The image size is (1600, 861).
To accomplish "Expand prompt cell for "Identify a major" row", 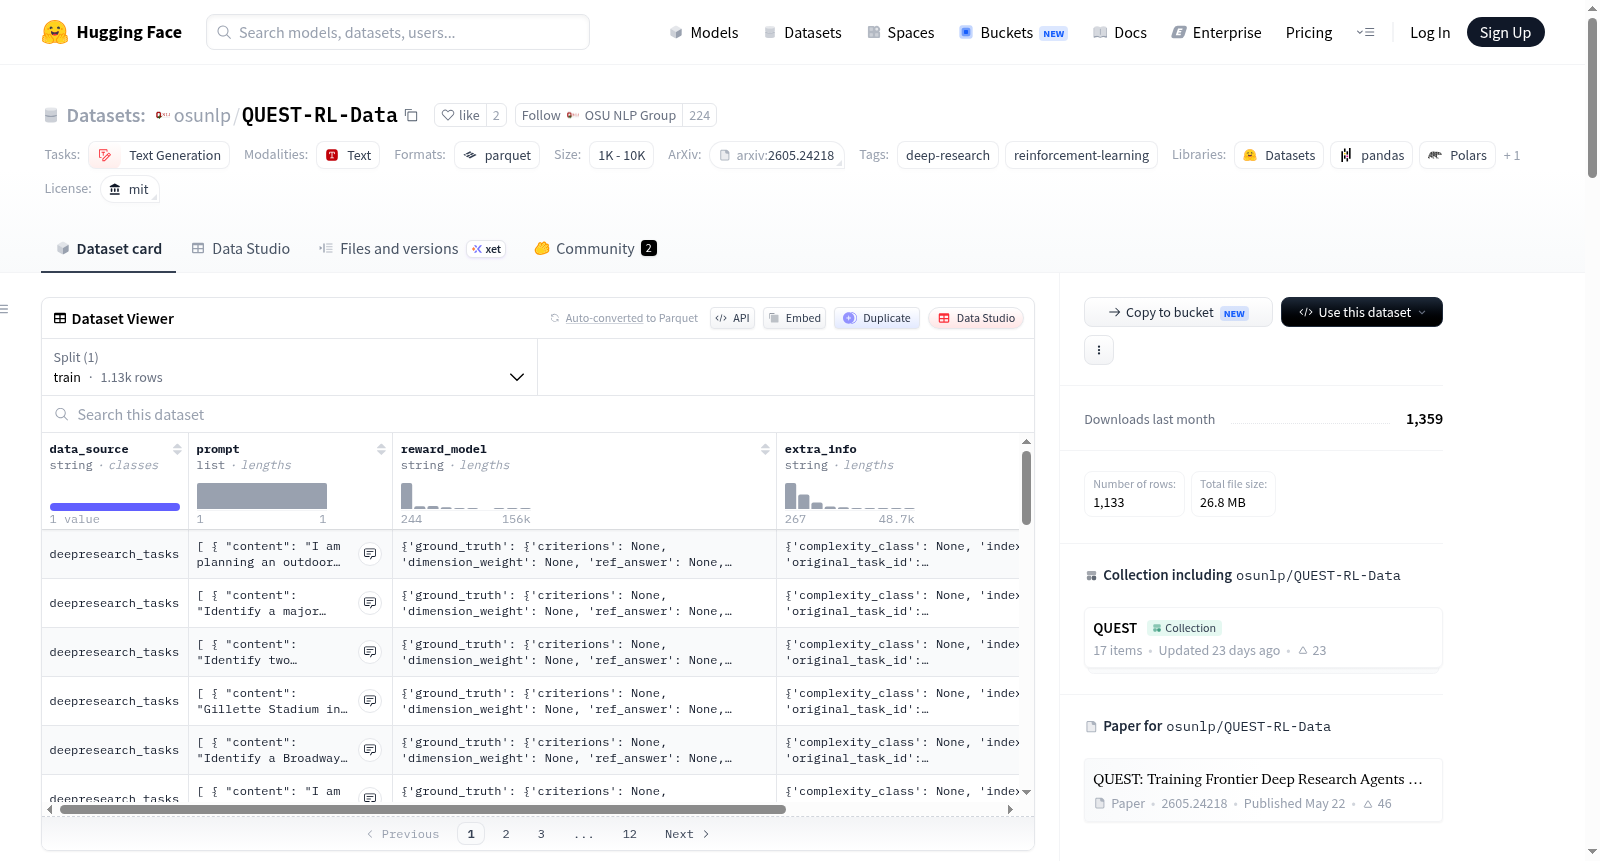I will click(x=370, y=603).
